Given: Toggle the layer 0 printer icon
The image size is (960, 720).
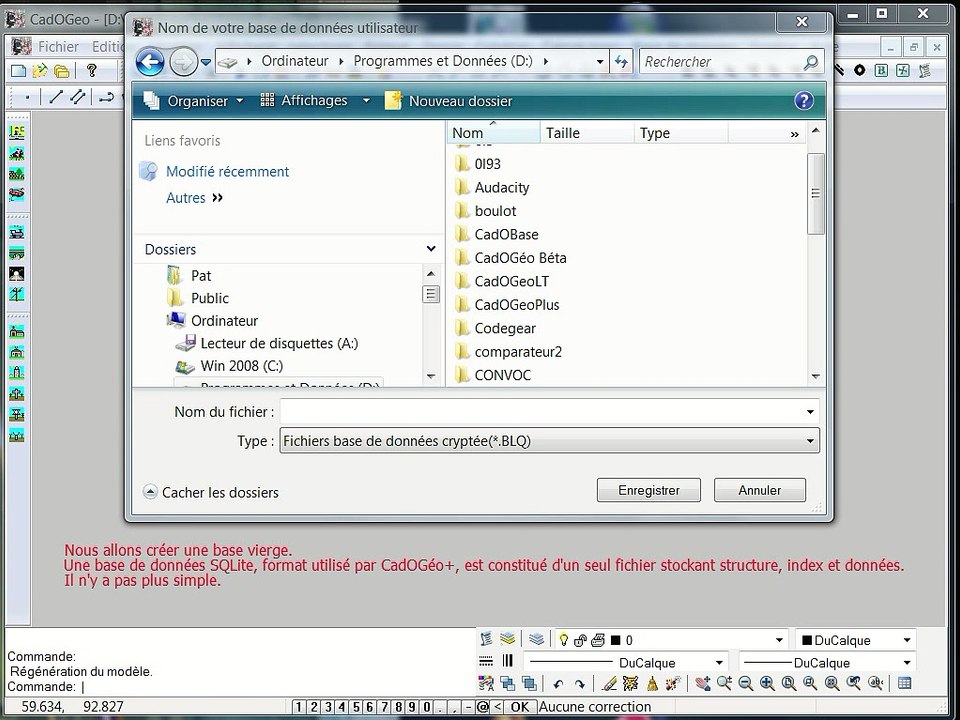Looking at the screenshot, I should pos(598,640).
